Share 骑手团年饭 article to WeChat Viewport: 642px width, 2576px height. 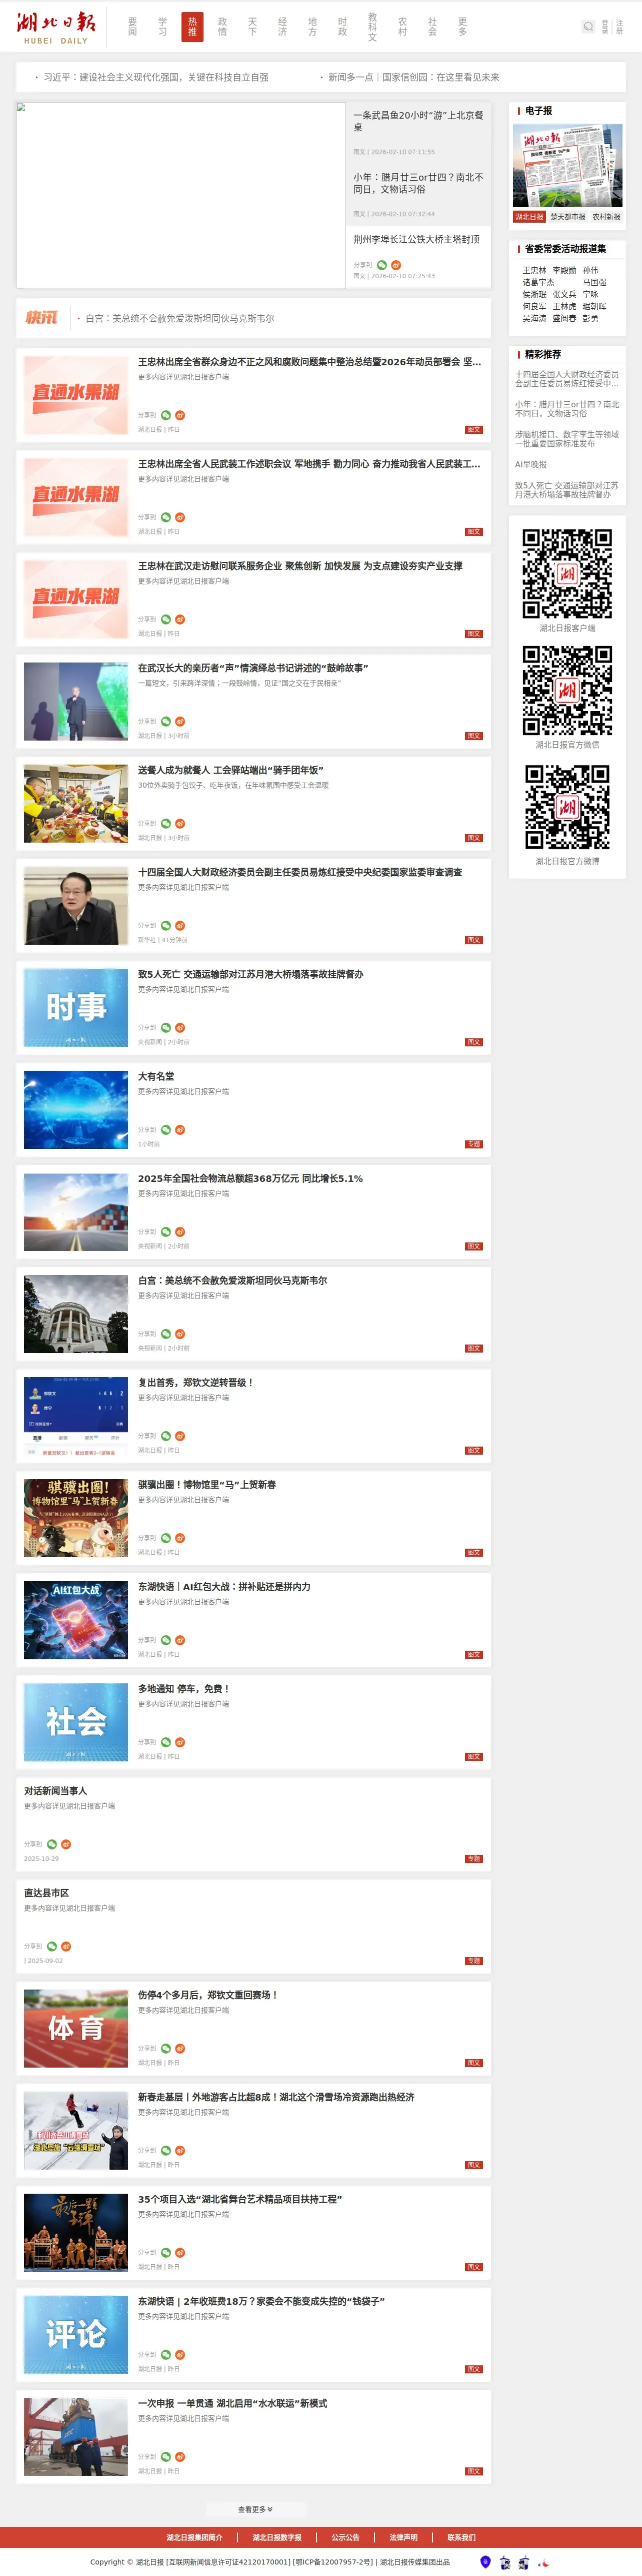coord(166,823)
